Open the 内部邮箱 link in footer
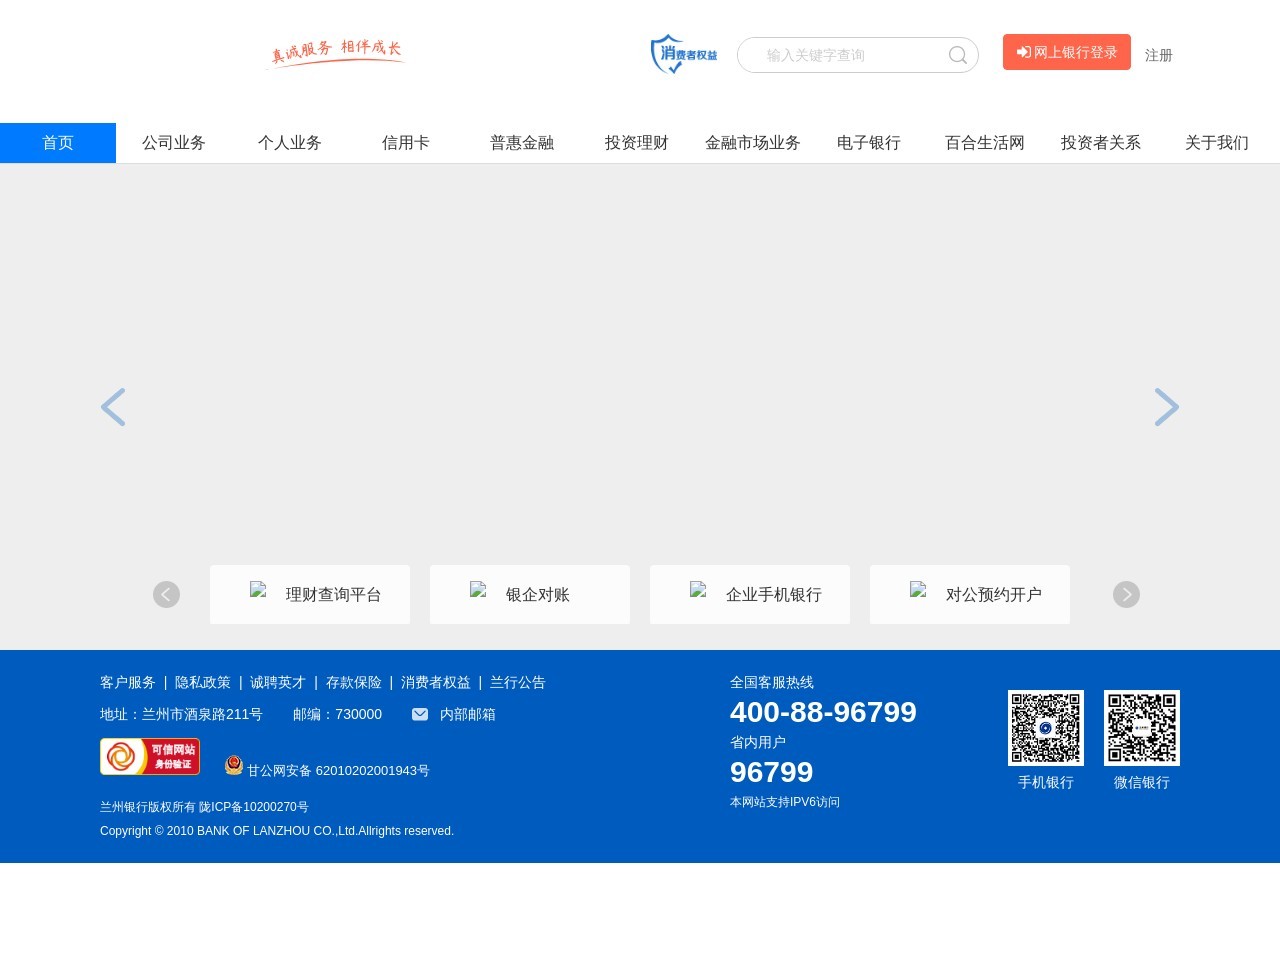1280x960 pixels. 467,714
